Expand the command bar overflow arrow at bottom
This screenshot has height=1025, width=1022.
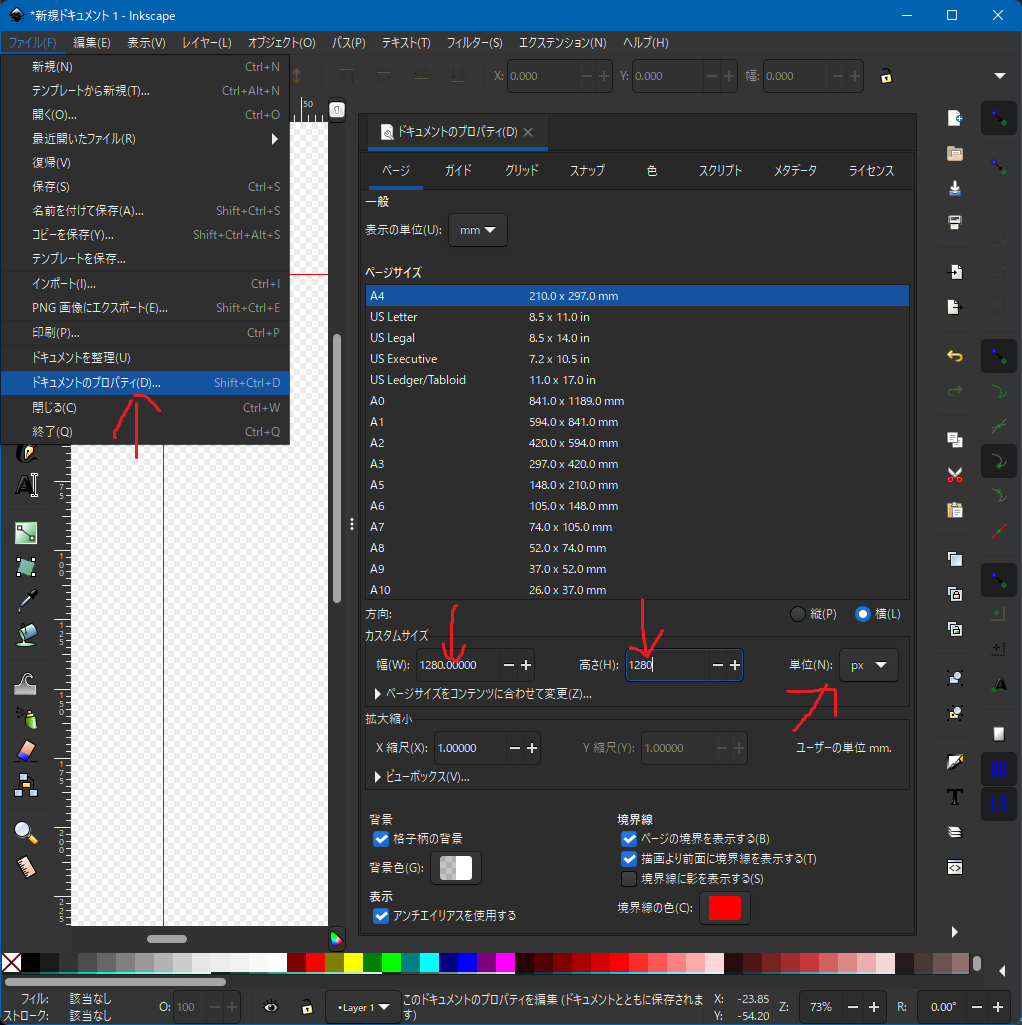[x=955, y=932]
